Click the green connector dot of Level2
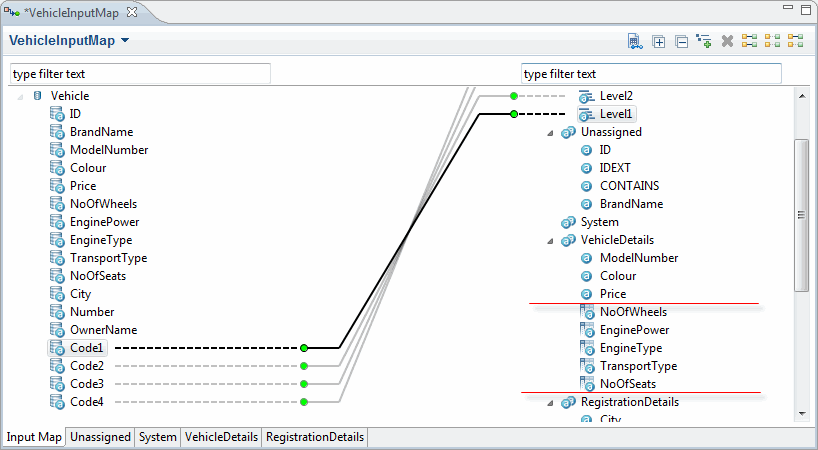Image resolution: width=818 pixels, height=450 pixels. pos(514,96)
